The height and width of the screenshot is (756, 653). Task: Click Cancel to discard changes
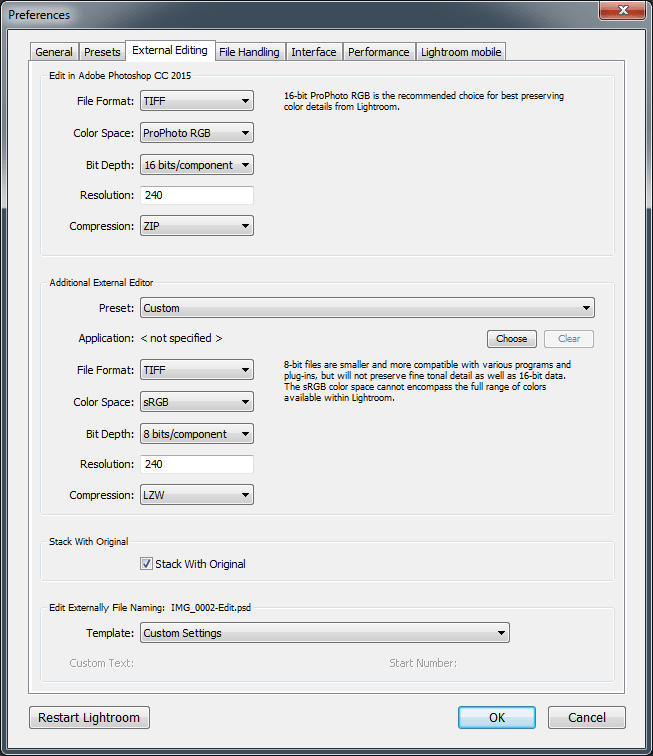click(x=587, y=717)
